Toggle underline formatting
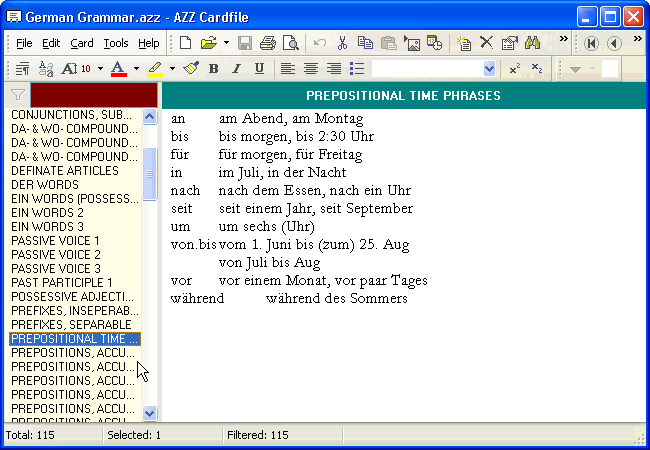Viewport: 650px width, 450px height. point(260,69)
